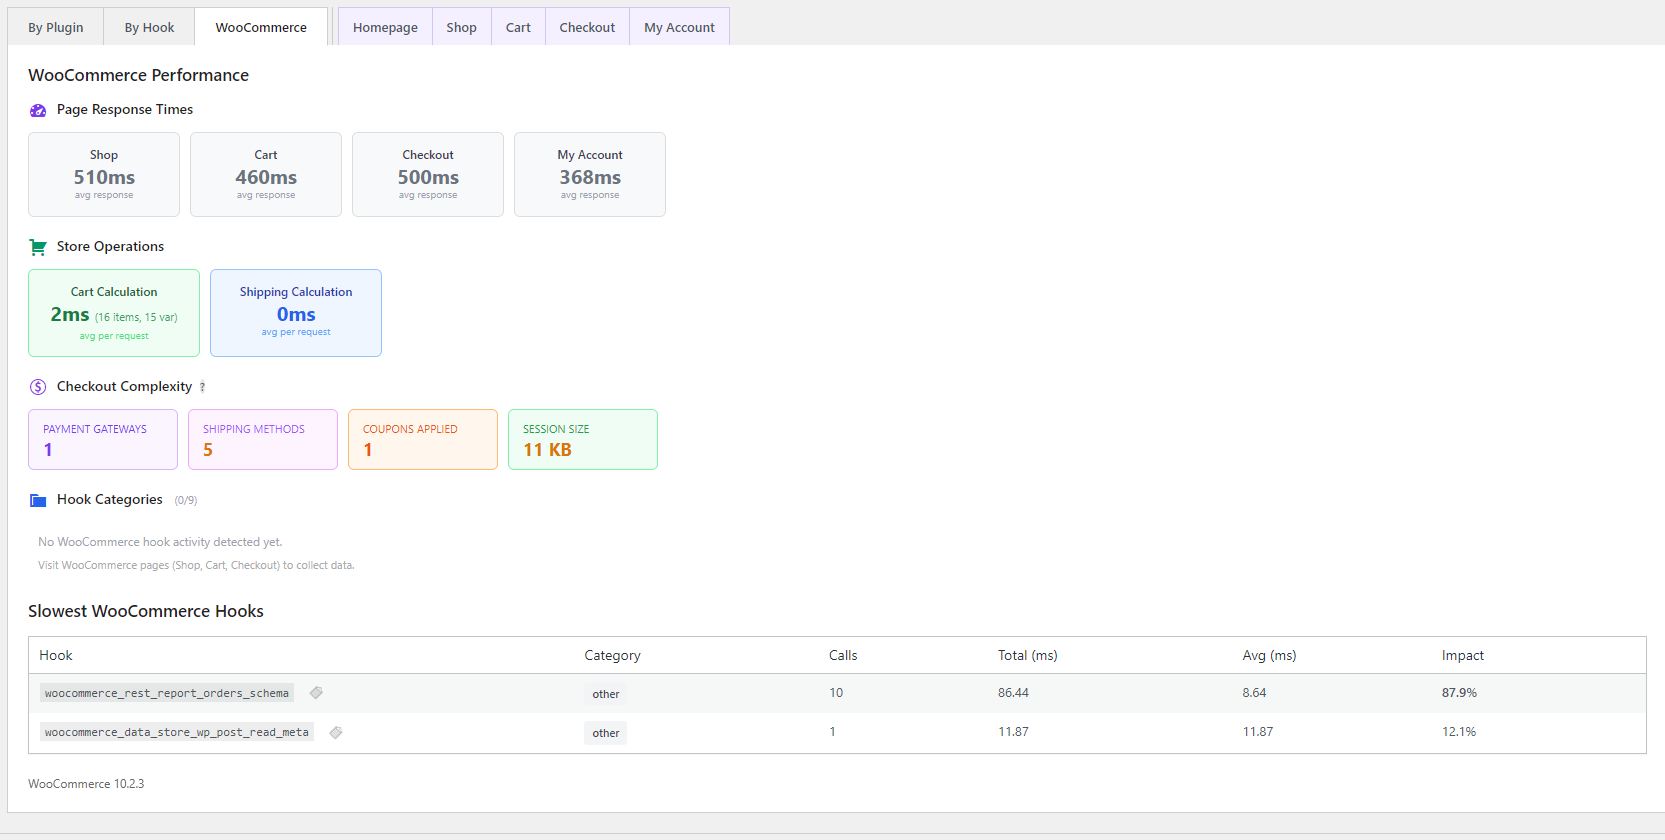
Task: Open the Homepage sub-tab
Action: (385, 27)
